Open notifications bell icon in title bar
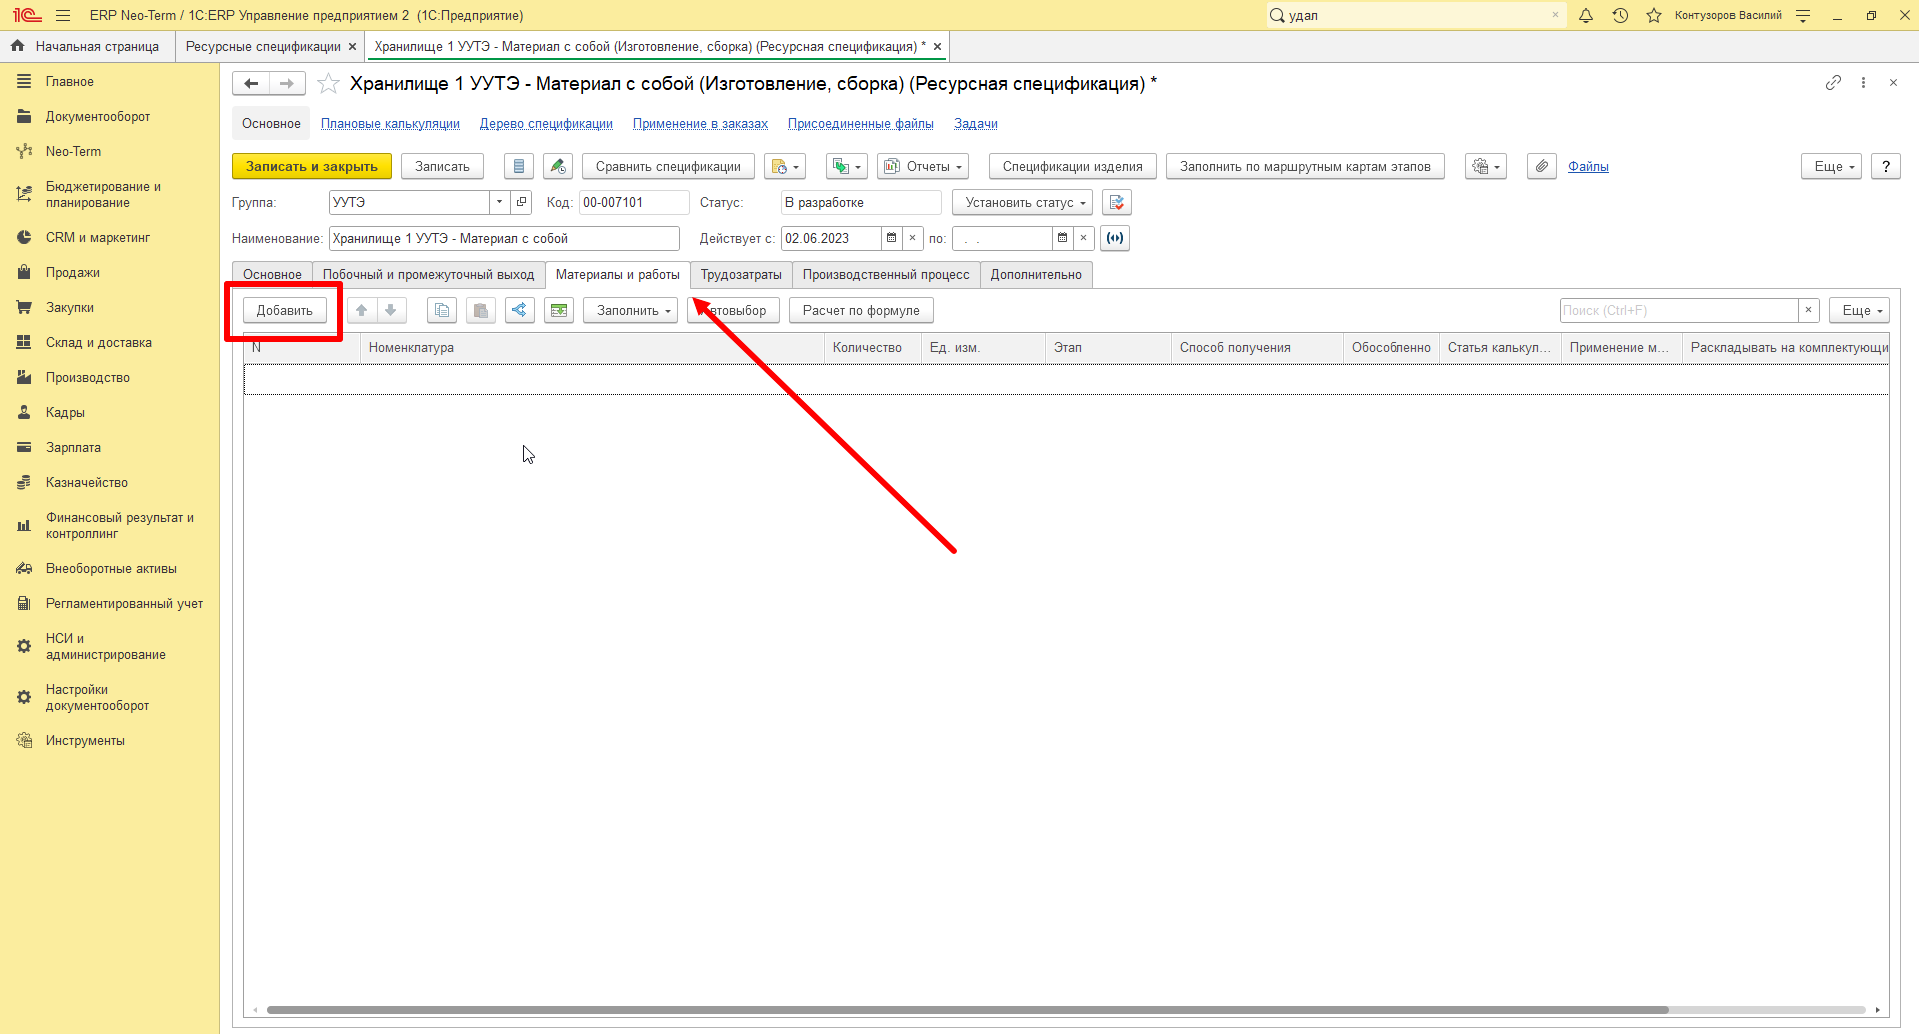Viewport: 1919px width, 1034px height. pyautogui.click(x=1586, y=15)
